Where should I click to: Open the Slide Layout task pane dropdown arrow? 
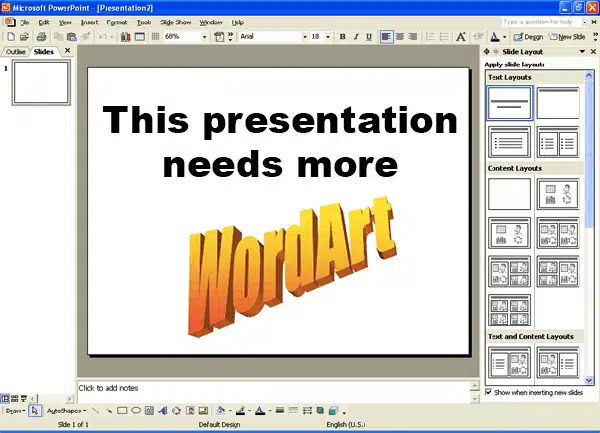582,52
